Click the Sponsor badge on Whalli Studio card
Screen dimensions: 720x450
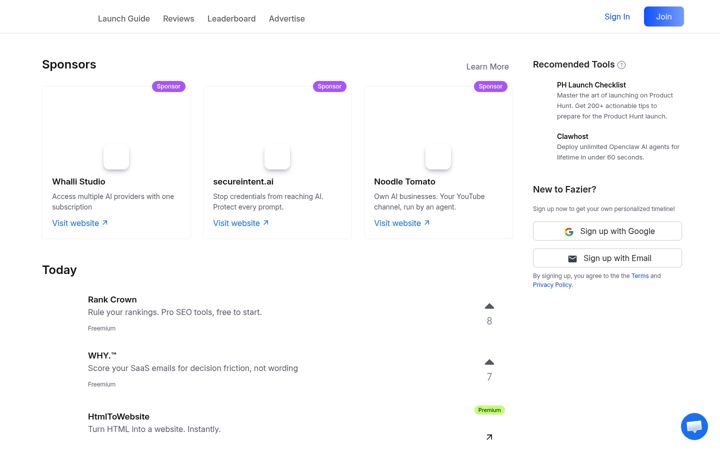[x=169, y=86]
